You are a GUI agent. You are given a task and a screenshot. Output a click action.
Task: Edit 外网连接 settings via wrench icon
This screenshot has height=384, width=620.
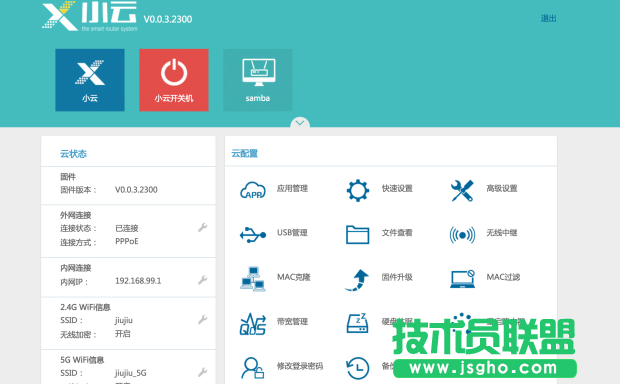202,227
